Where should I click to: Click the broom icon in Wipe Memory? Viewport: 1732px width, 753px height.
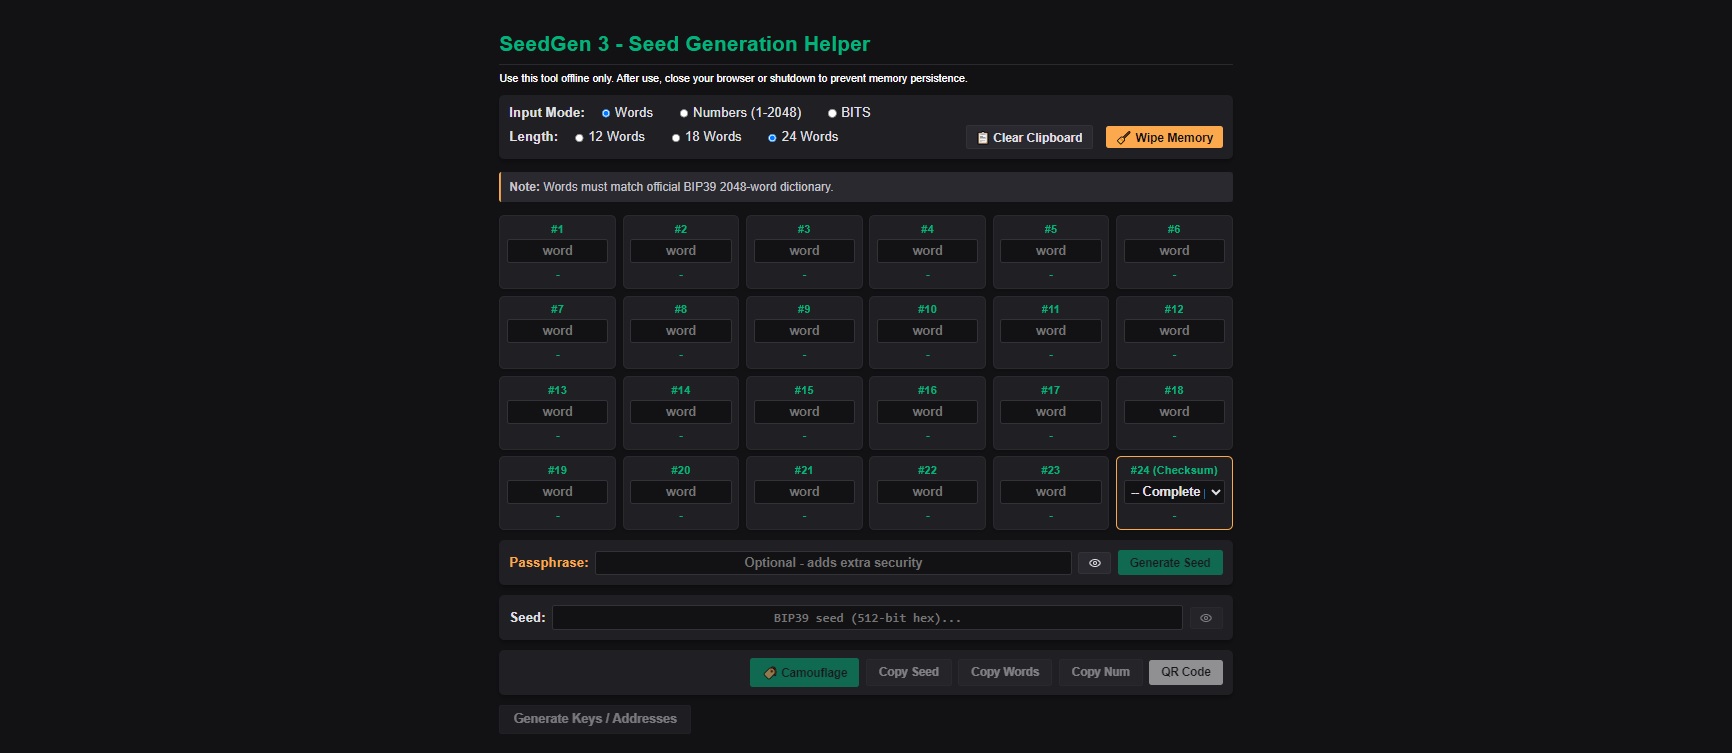tap(1123, 138)
